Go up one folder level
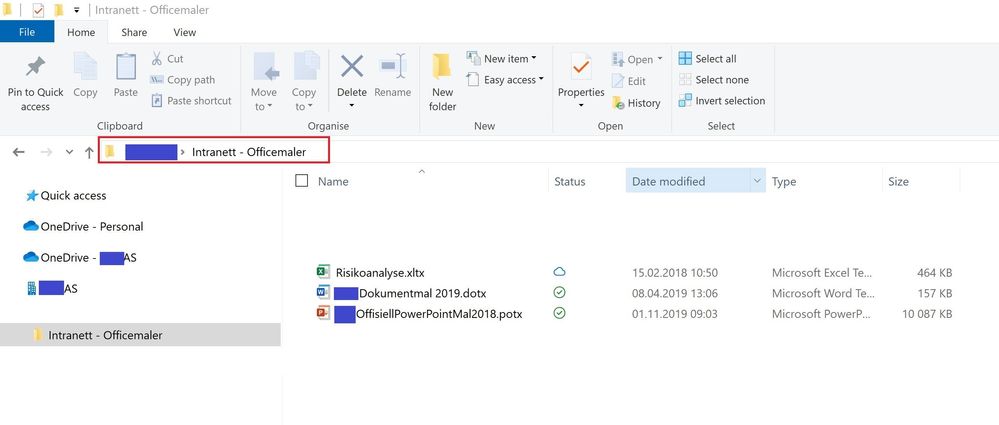Image resolution: width=999 pixels, height=425 pixels. click(89, 152)
